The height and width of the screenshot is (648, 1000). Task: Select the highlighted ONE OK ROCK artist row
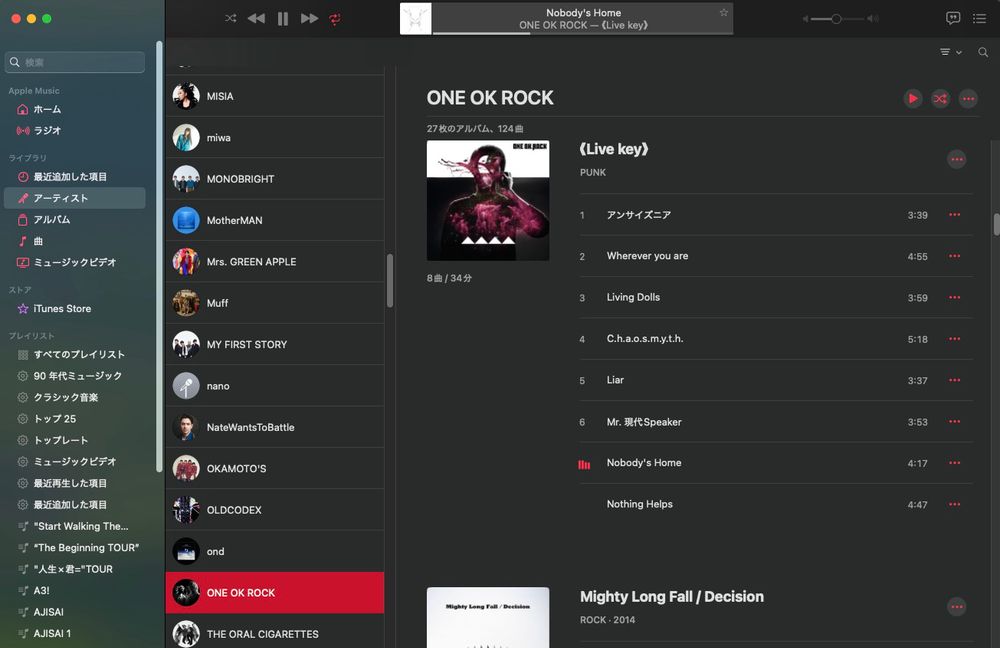click(275, 593)
